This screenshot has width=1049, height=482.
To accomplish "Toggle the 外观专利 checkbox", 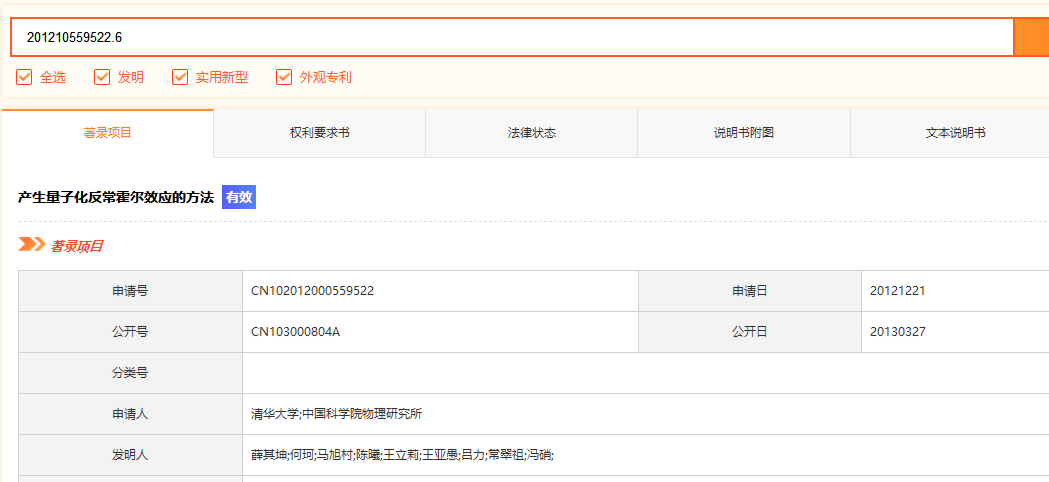I will pyautogui.click(x=284, y=78).
